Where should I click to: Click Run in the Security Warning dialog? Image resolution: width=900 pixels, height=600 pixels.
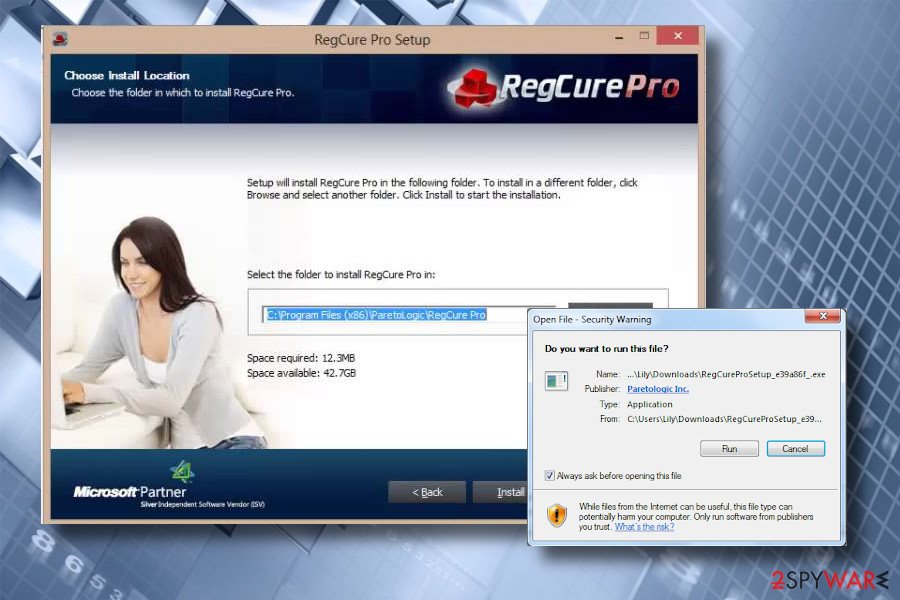pos(729,448)
